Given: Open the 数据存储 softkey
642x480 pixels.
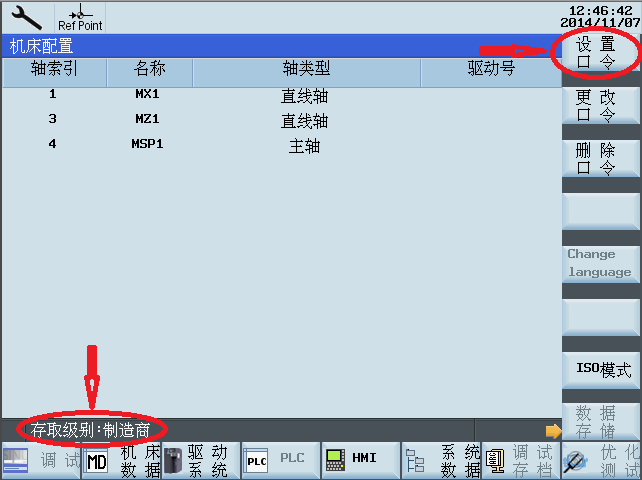Looking at the screenshot, I should tap(600, 421).
